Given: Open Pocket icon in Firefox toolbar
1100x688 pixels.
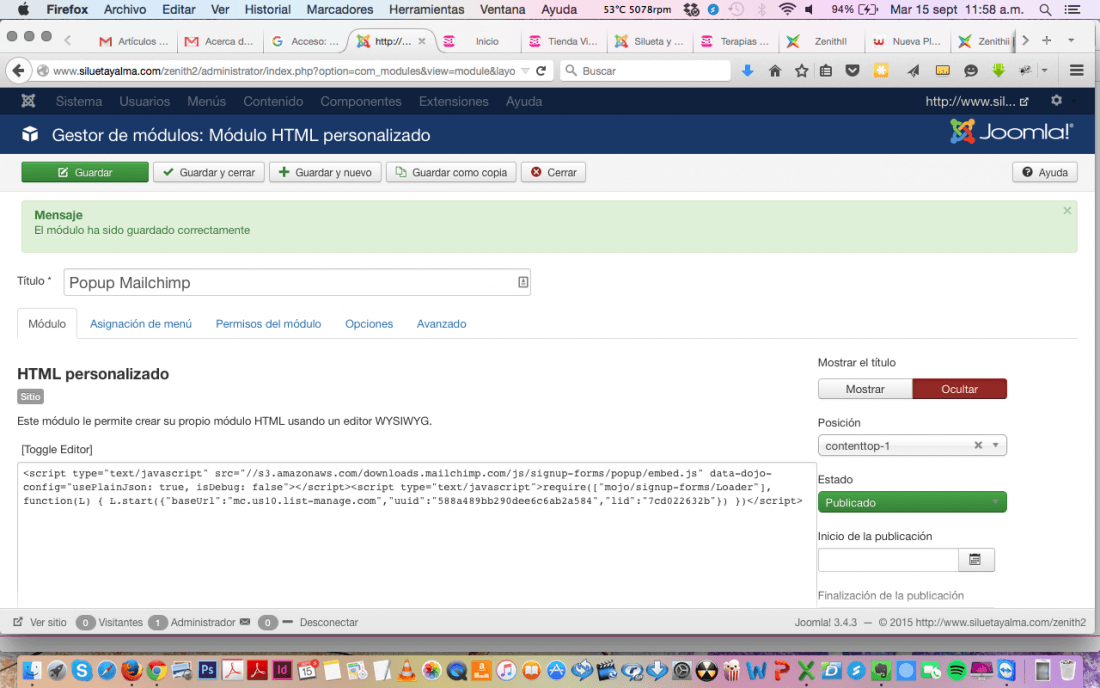Looking at the screenshot, I should 852,71.
